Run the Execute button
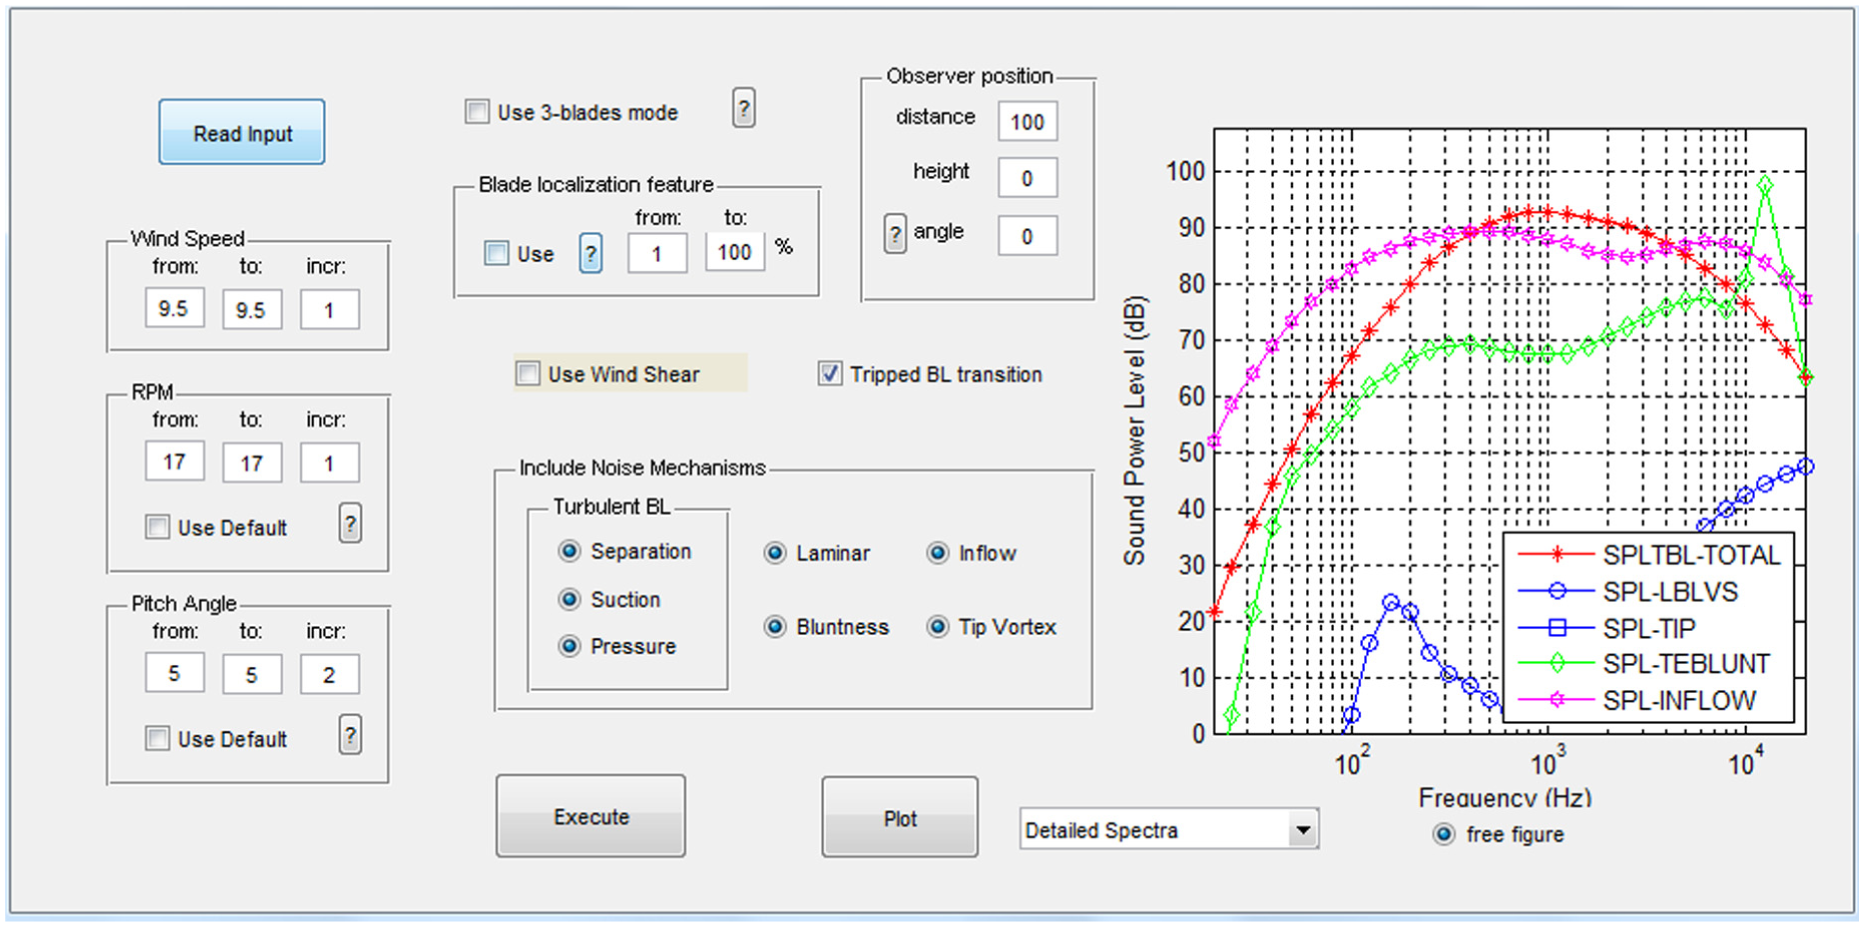1864x927 pixels. 591,816
